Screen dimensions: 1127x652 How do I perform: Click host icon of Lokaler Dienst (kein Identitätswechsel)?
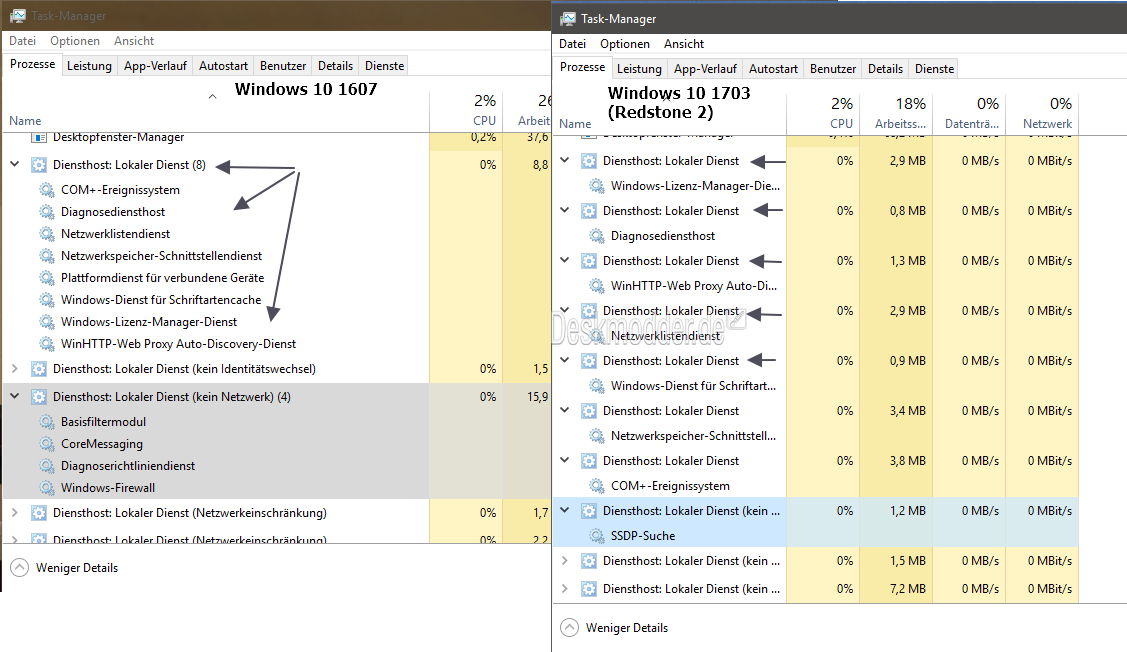click(x=39, y=369)
